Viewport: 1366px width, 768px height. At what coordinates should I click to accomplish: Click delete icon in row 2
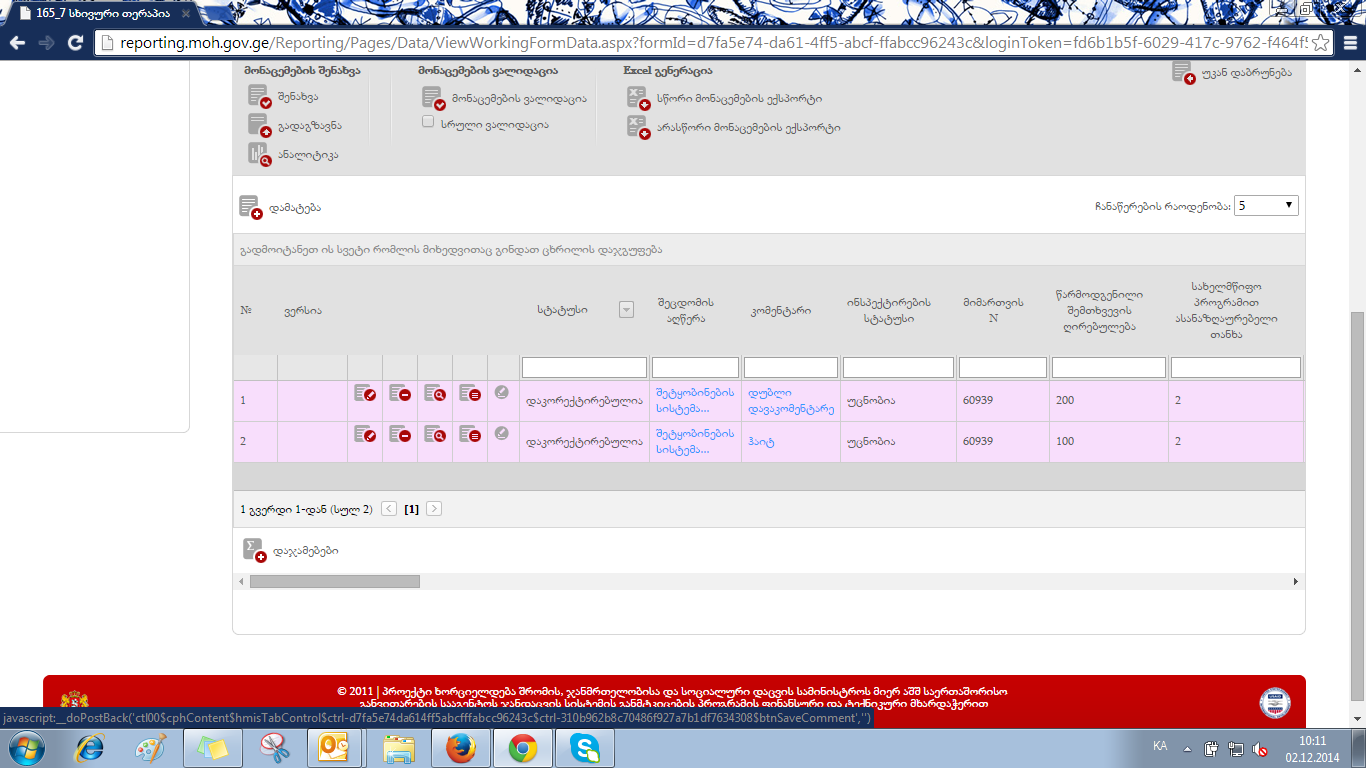(400, 434)
